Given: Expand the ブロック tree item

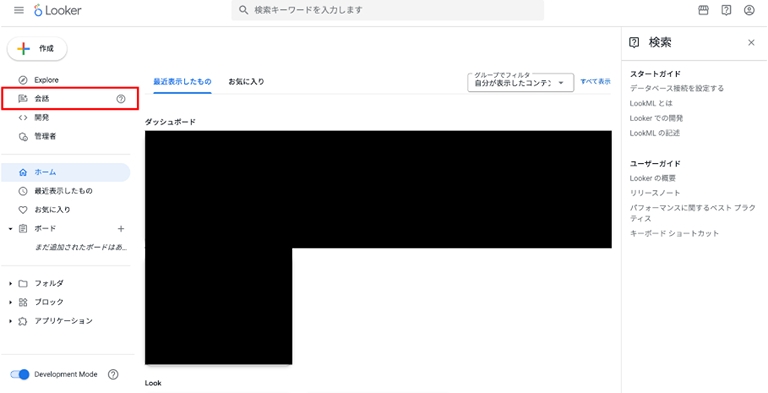Looking at the screenshot, I should 10,302.
